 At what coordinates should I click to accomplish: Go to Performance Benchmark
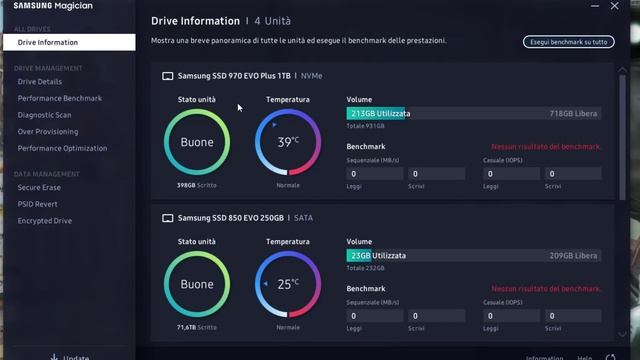pyautogui.click(x=60, y=98)
